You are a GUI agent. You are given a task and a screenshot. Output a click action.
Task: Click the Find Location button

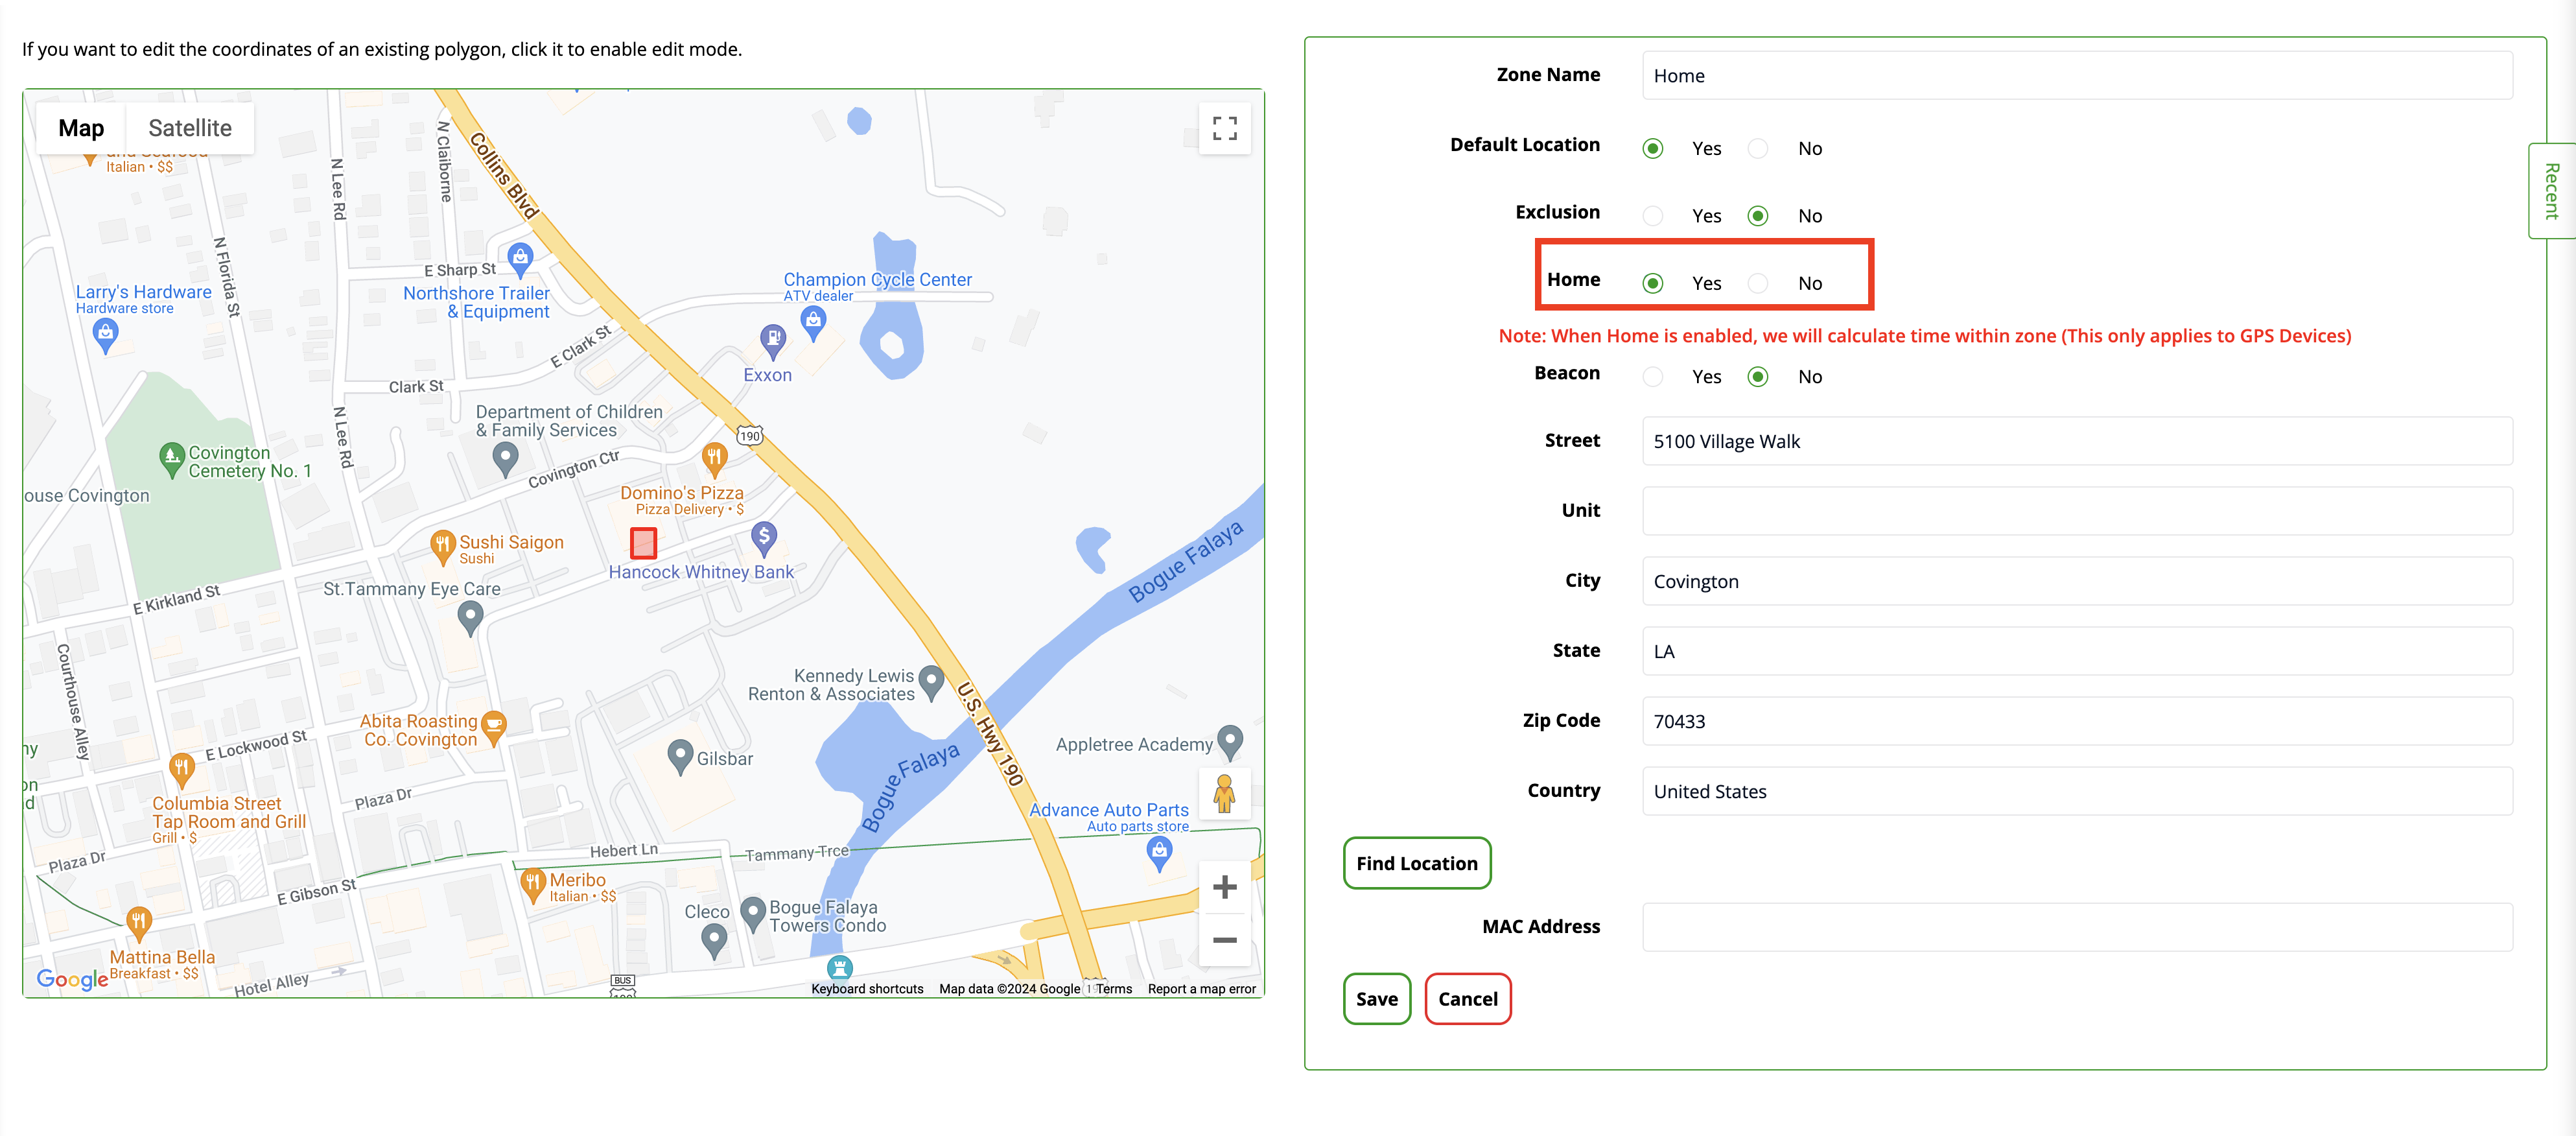[1416, 863]
